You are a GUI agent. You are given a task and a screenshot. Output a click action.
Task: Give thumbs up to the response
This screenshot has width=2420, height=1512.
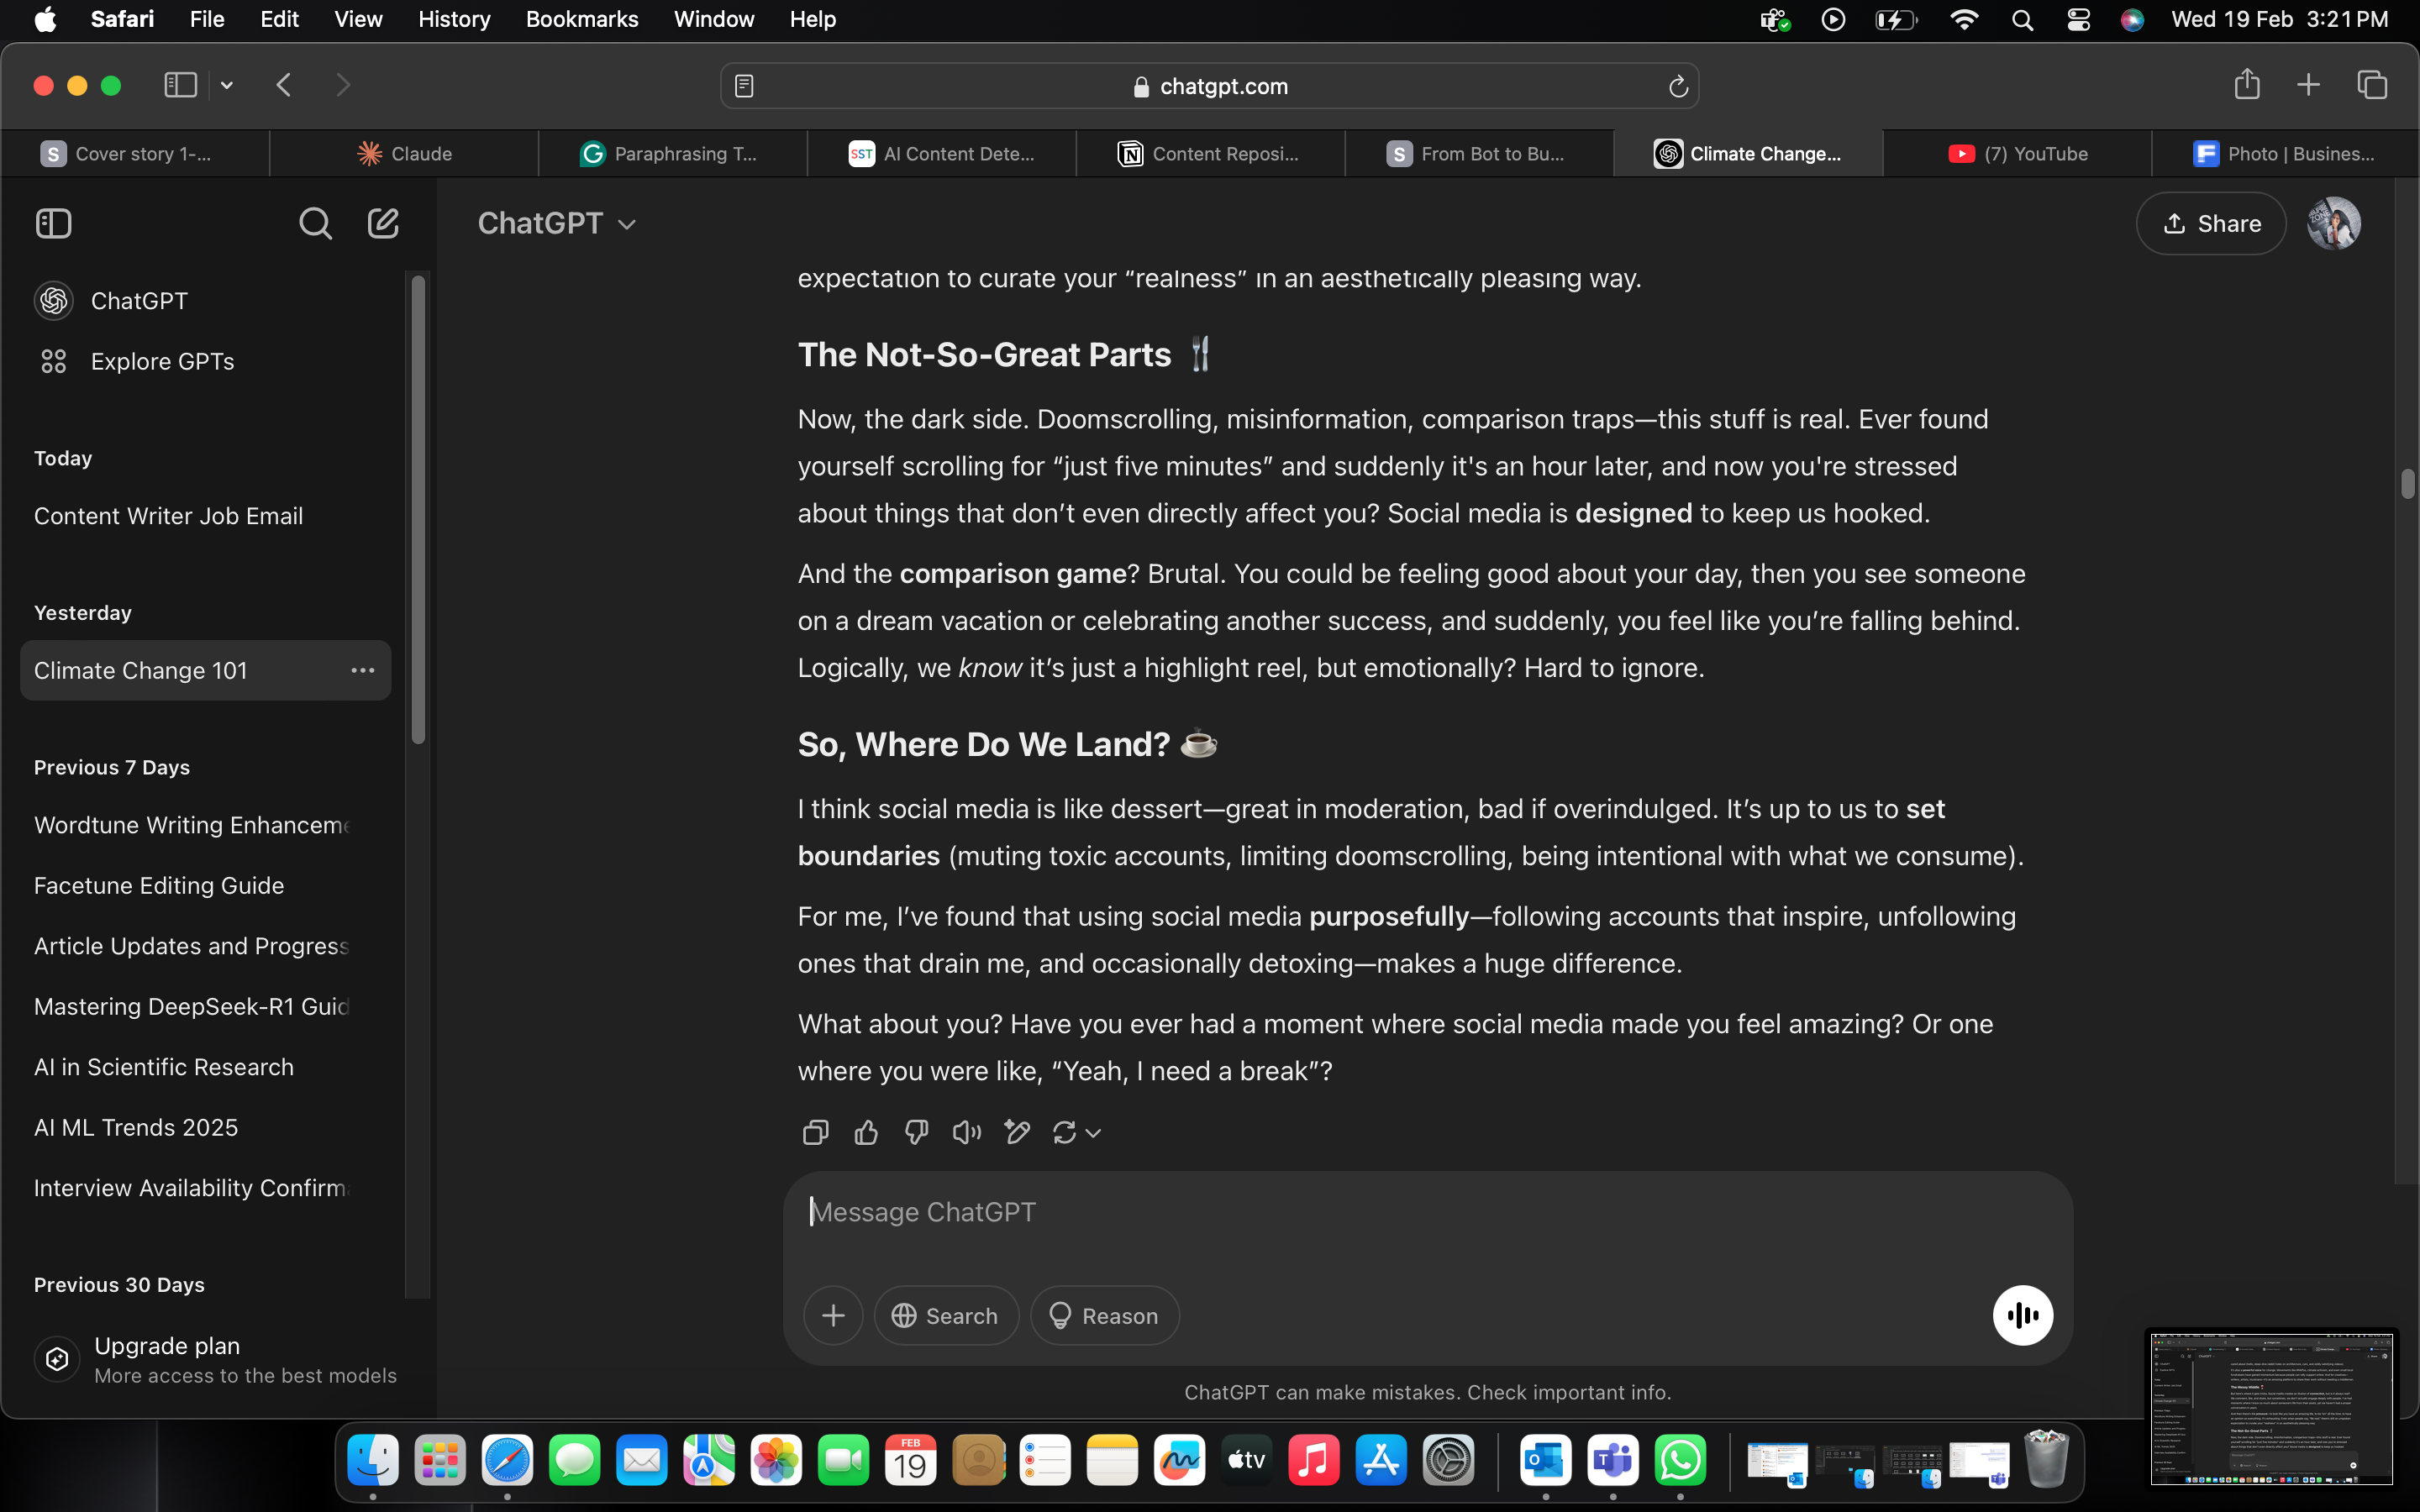(x=866, y=1132)
